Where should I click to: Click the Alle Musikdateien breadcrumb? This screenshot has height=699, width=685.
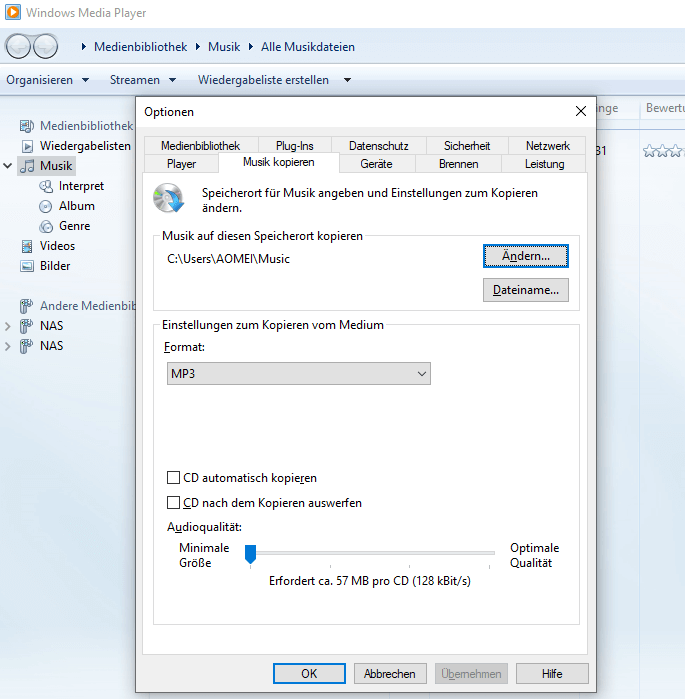308,47
